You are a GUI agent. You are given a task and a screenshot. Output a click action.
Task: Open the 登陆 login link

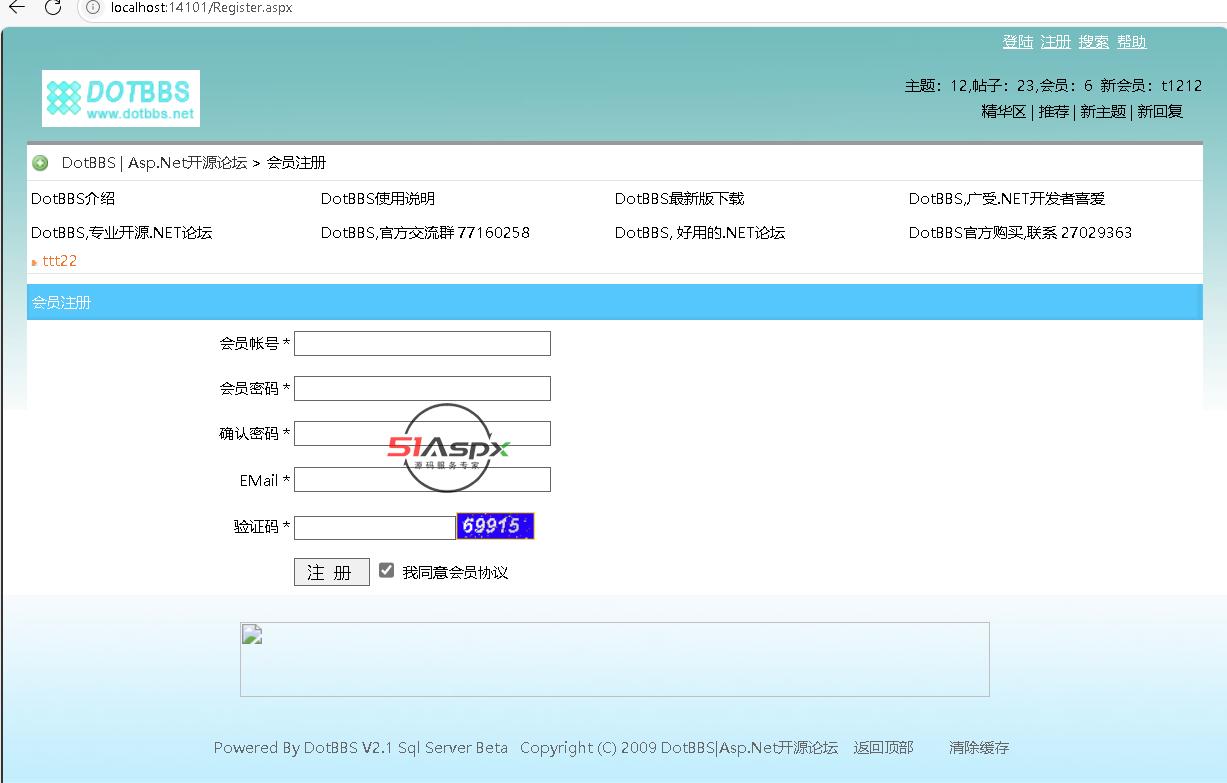tap(1018, 42)
